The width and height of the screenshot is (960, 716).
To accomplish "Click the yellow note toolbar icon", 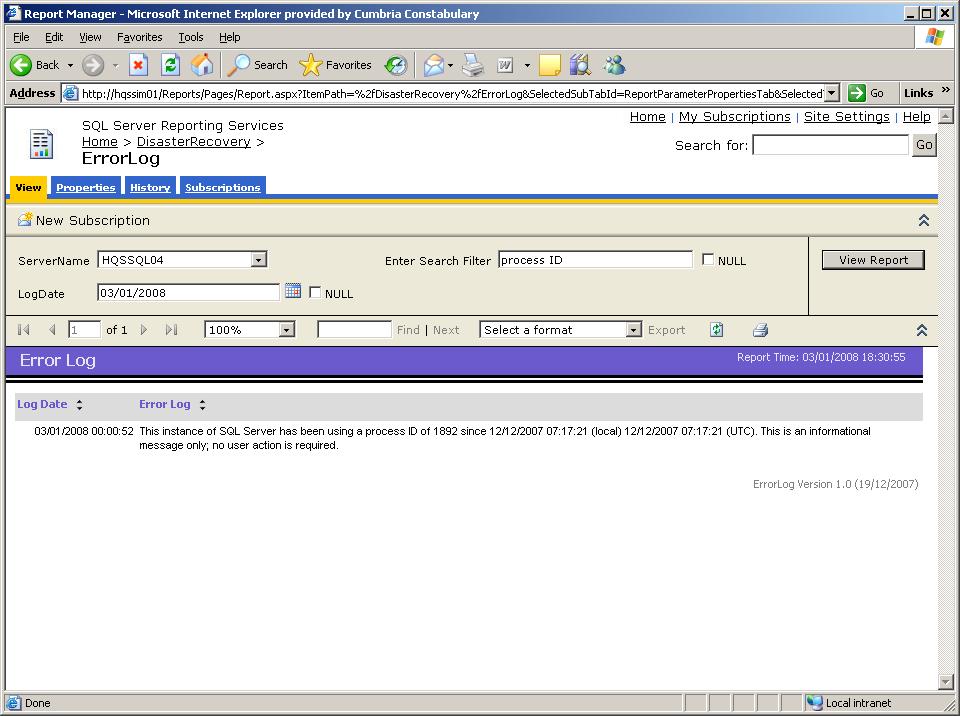I will click(549, 65).
